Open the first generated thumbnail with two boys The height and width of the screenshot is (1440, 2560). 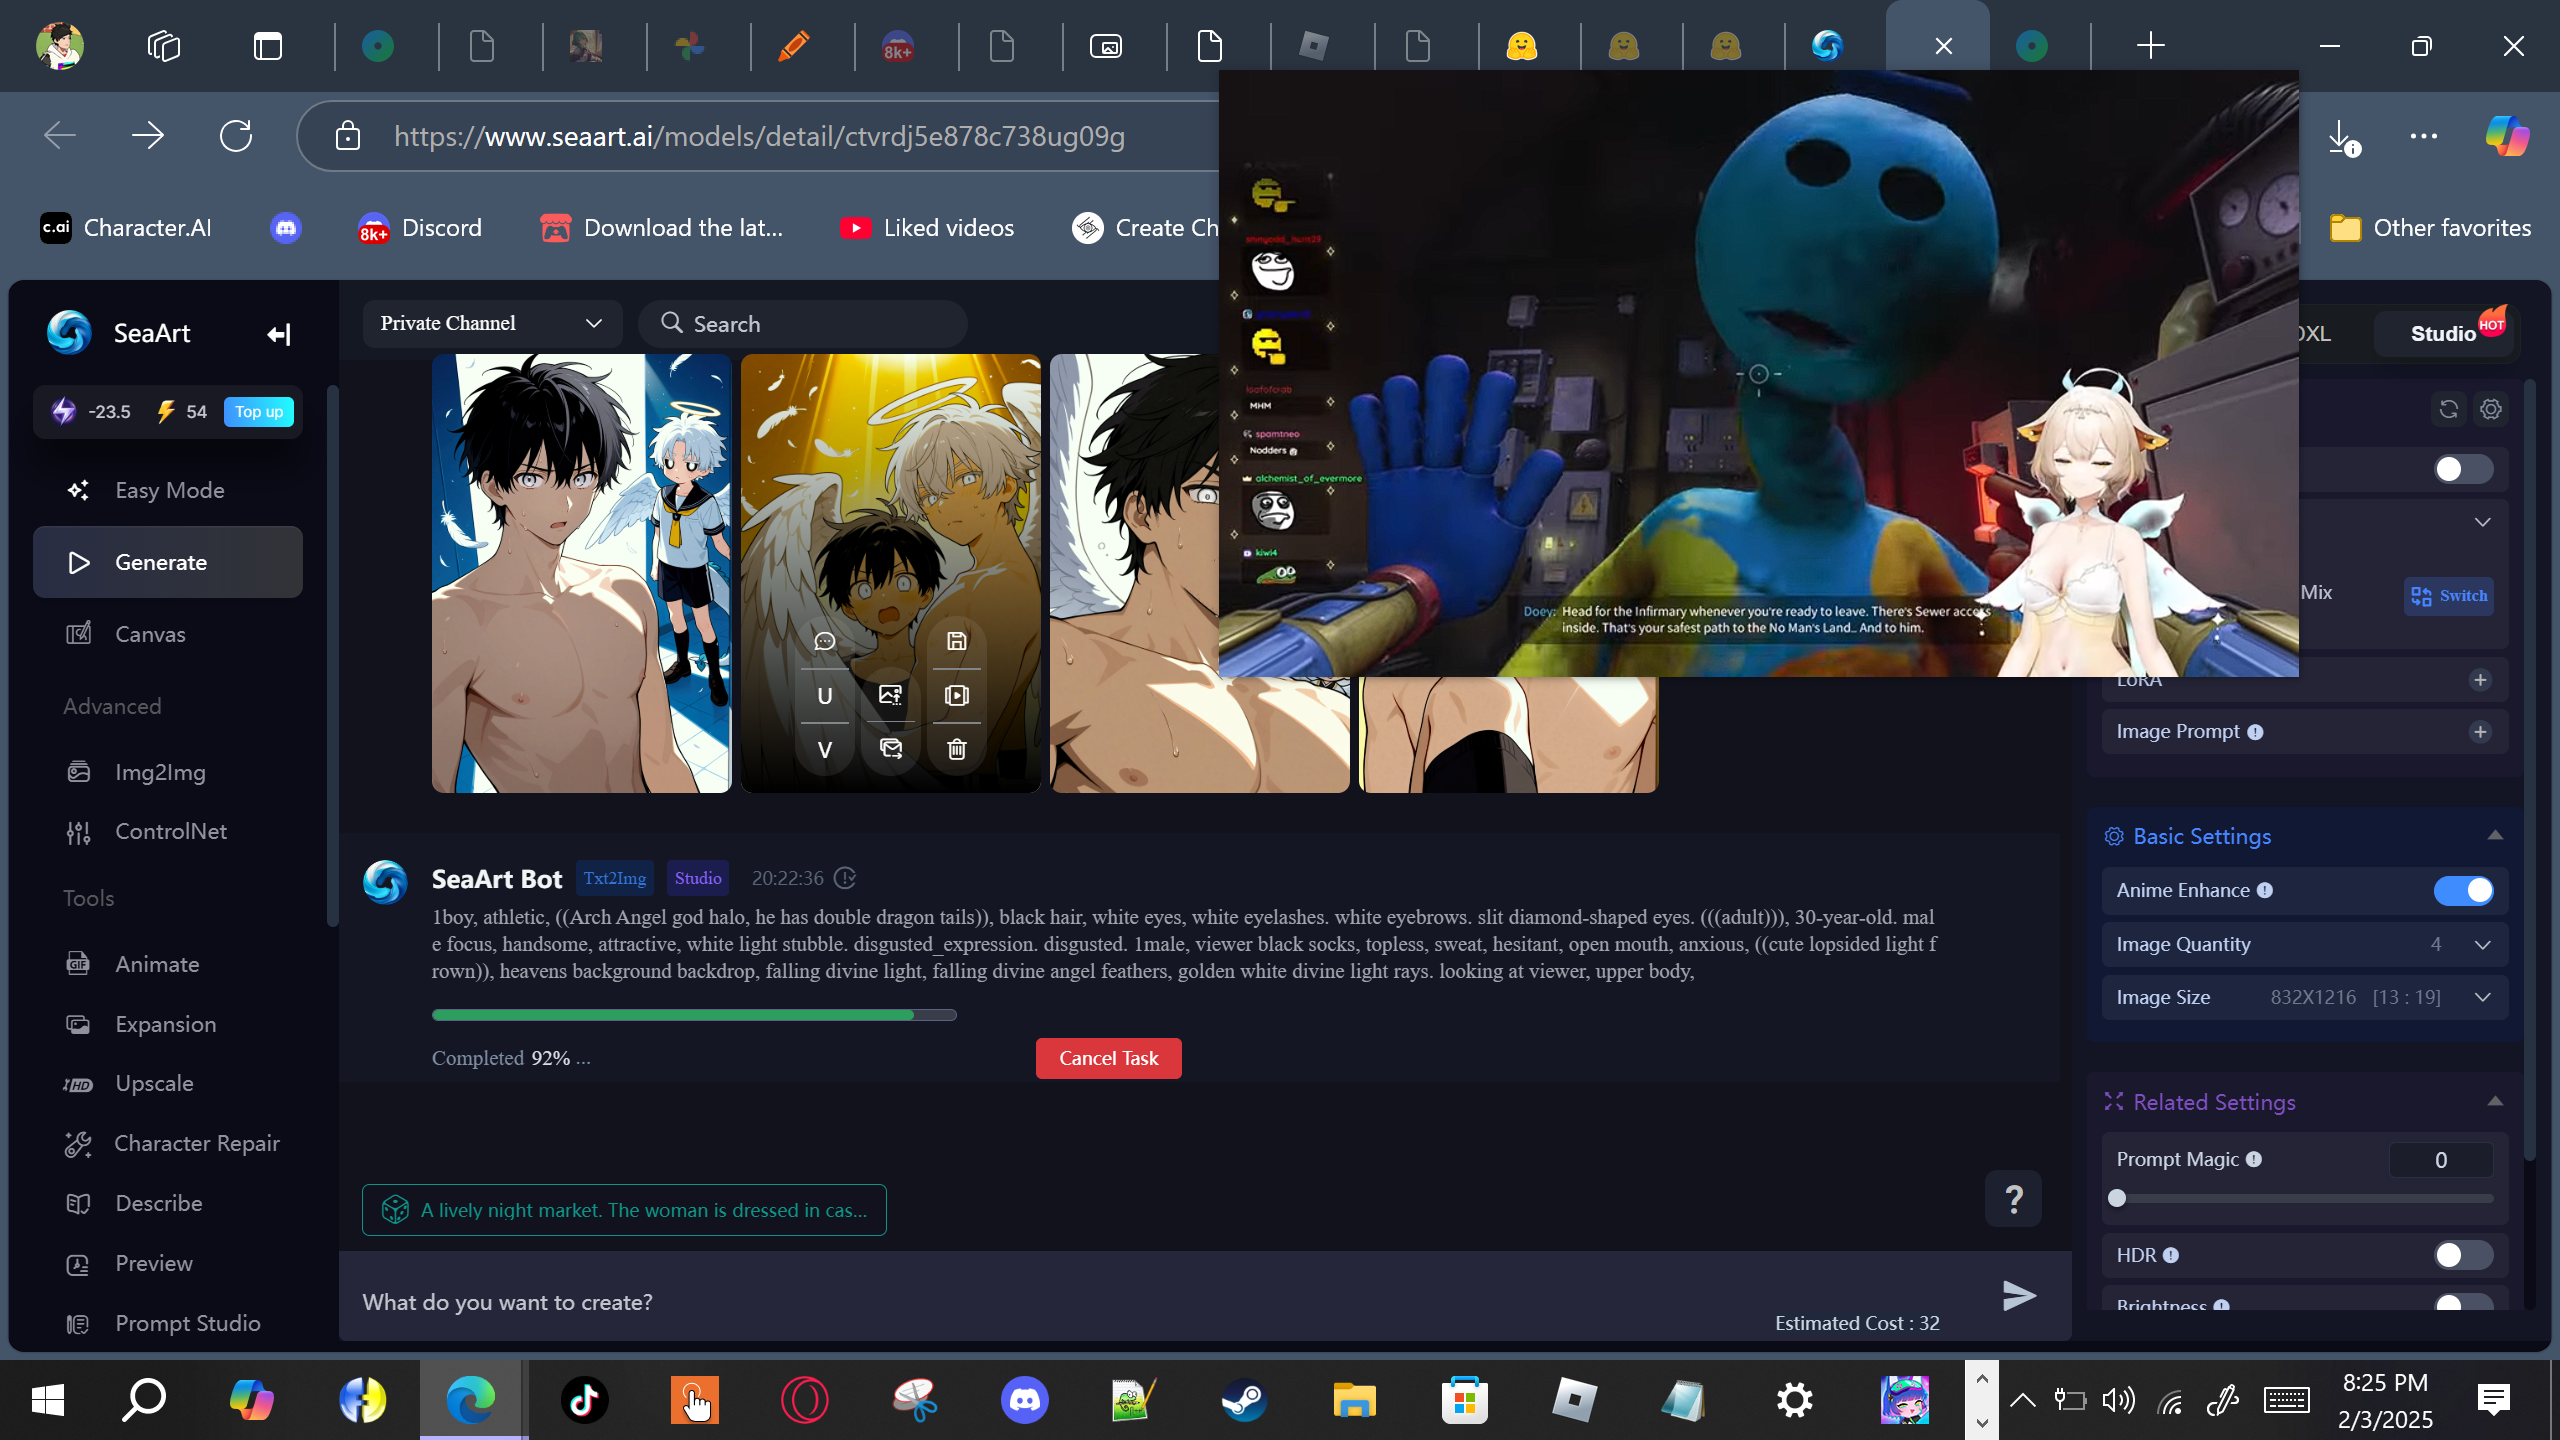point(581,573)
